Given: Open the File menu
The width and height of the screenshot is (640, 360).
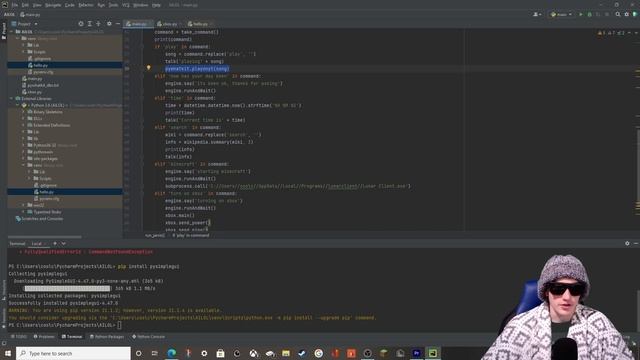Looking at the screenshot, I should [15, 5].
